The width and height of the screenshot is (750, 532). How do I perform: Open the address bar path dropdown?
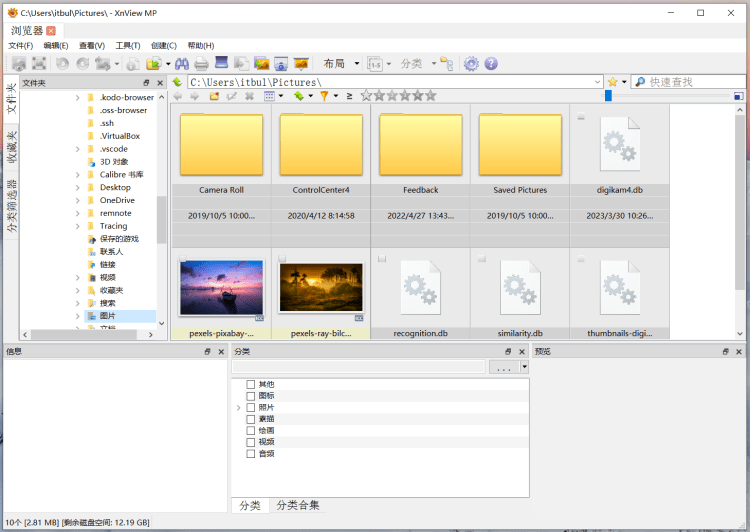[x=597, y=82]
